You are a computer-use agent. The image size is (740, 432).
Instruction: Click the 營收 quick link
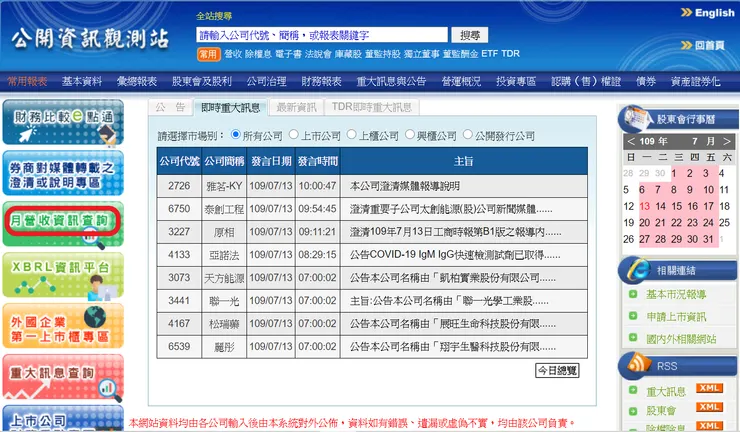233,54
